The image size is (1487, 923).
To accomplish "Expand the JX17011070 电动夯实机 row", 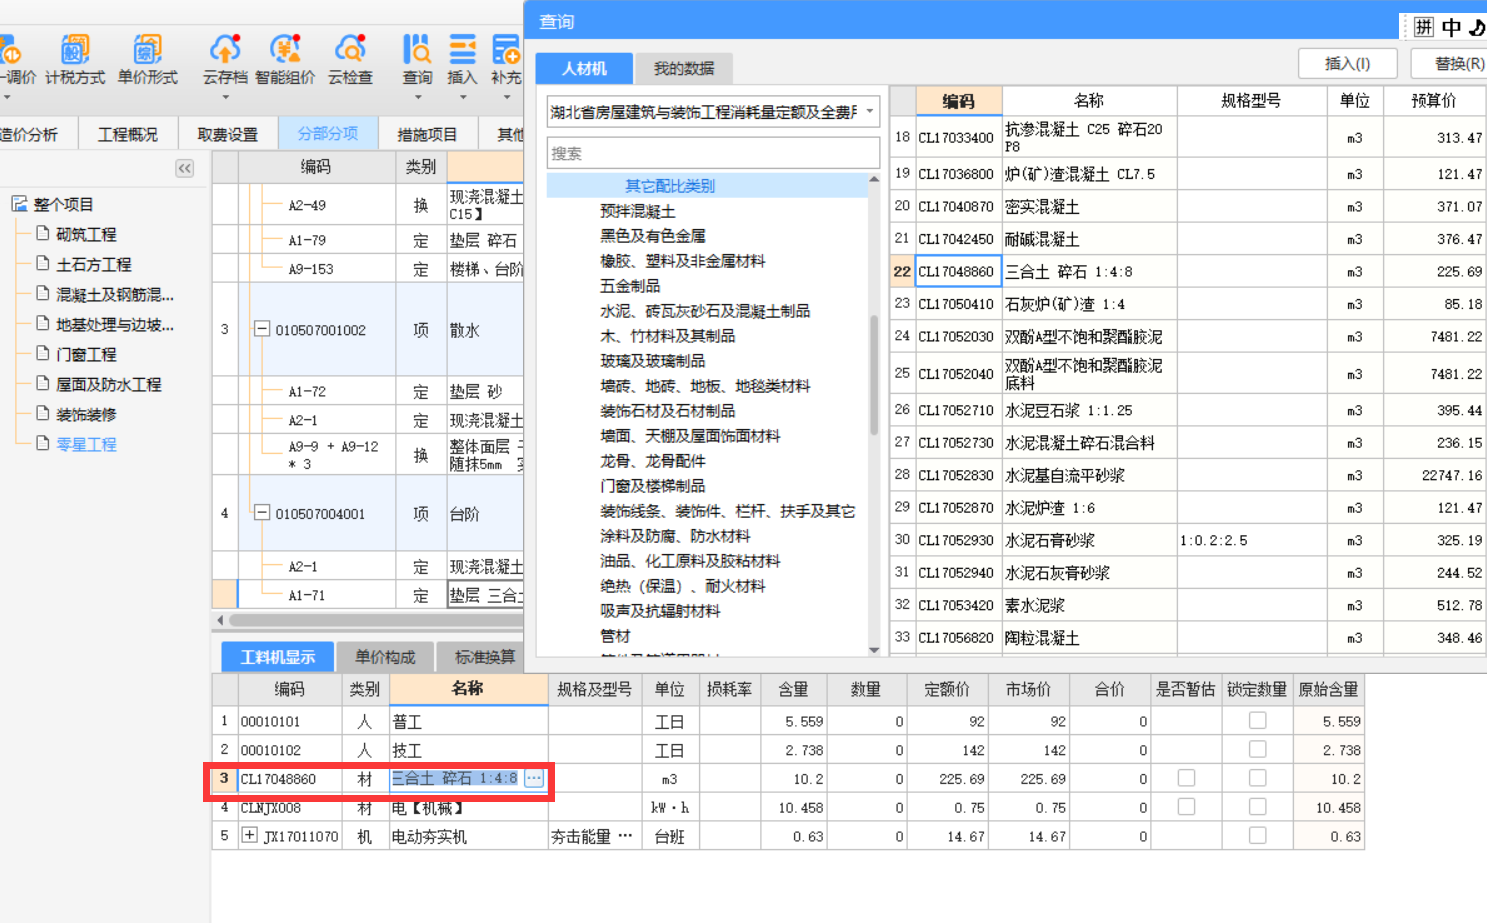I will [x=250, y=835].
